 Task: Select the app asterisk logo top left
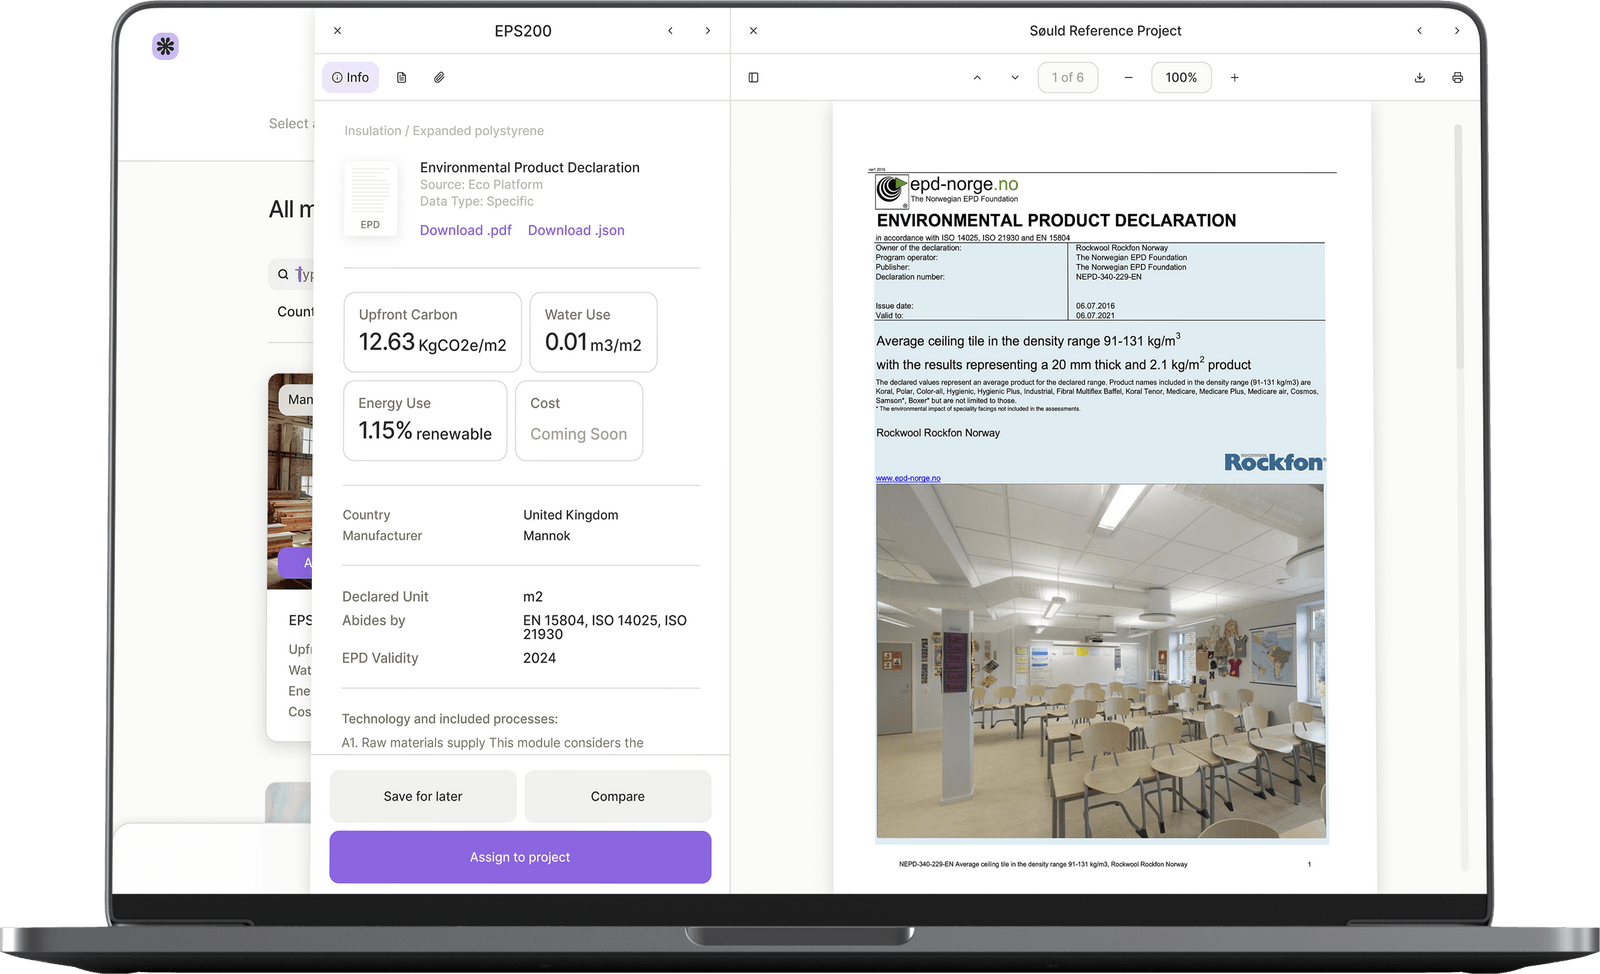[x=165, y=46]
